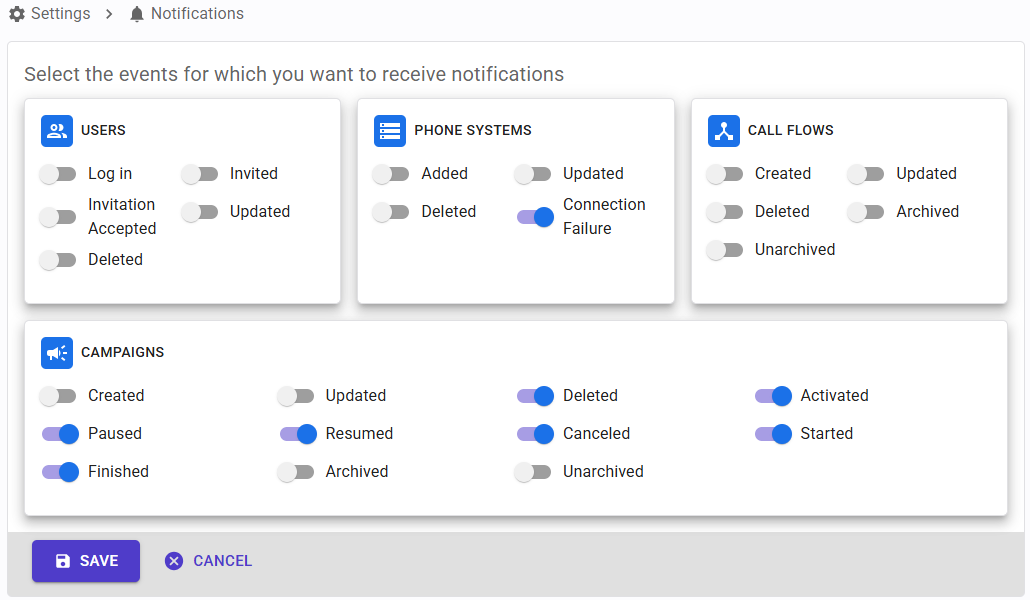Turn on Added notifications for Phone Systems

pyautogui.click(x=390, y=173)
